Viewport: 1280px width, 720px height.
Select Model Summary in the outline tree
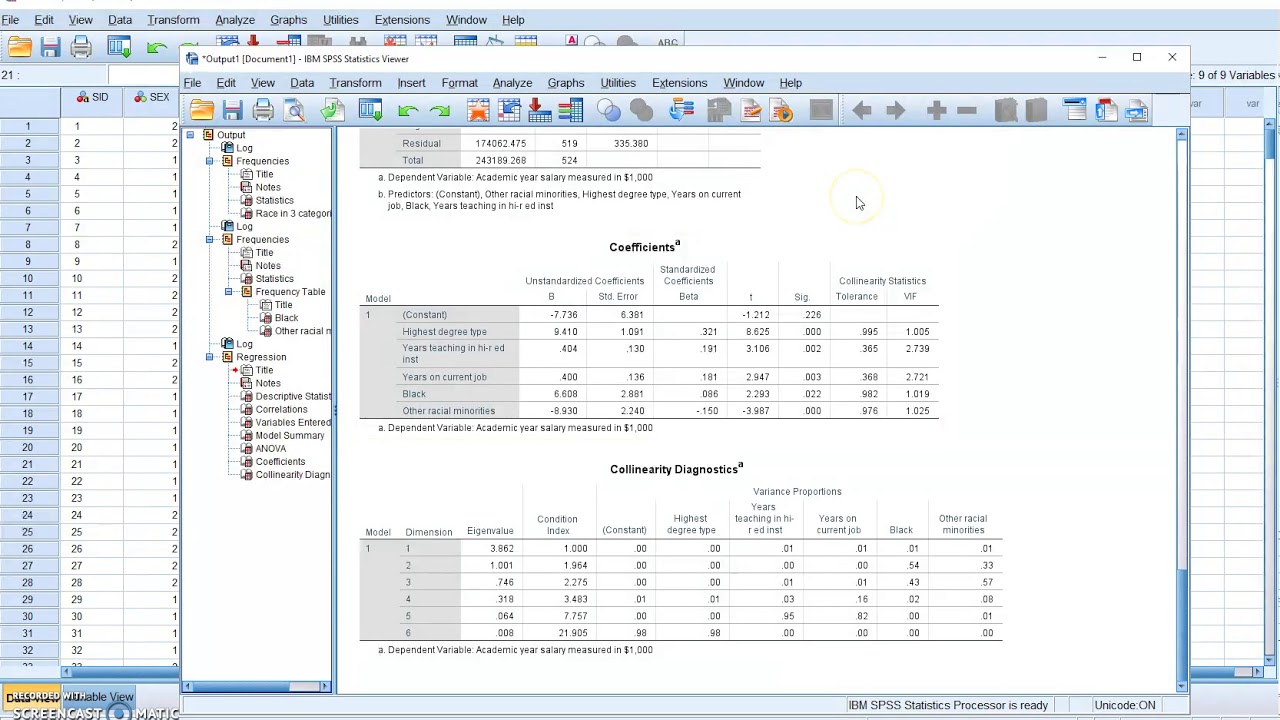tap(289, 436)
